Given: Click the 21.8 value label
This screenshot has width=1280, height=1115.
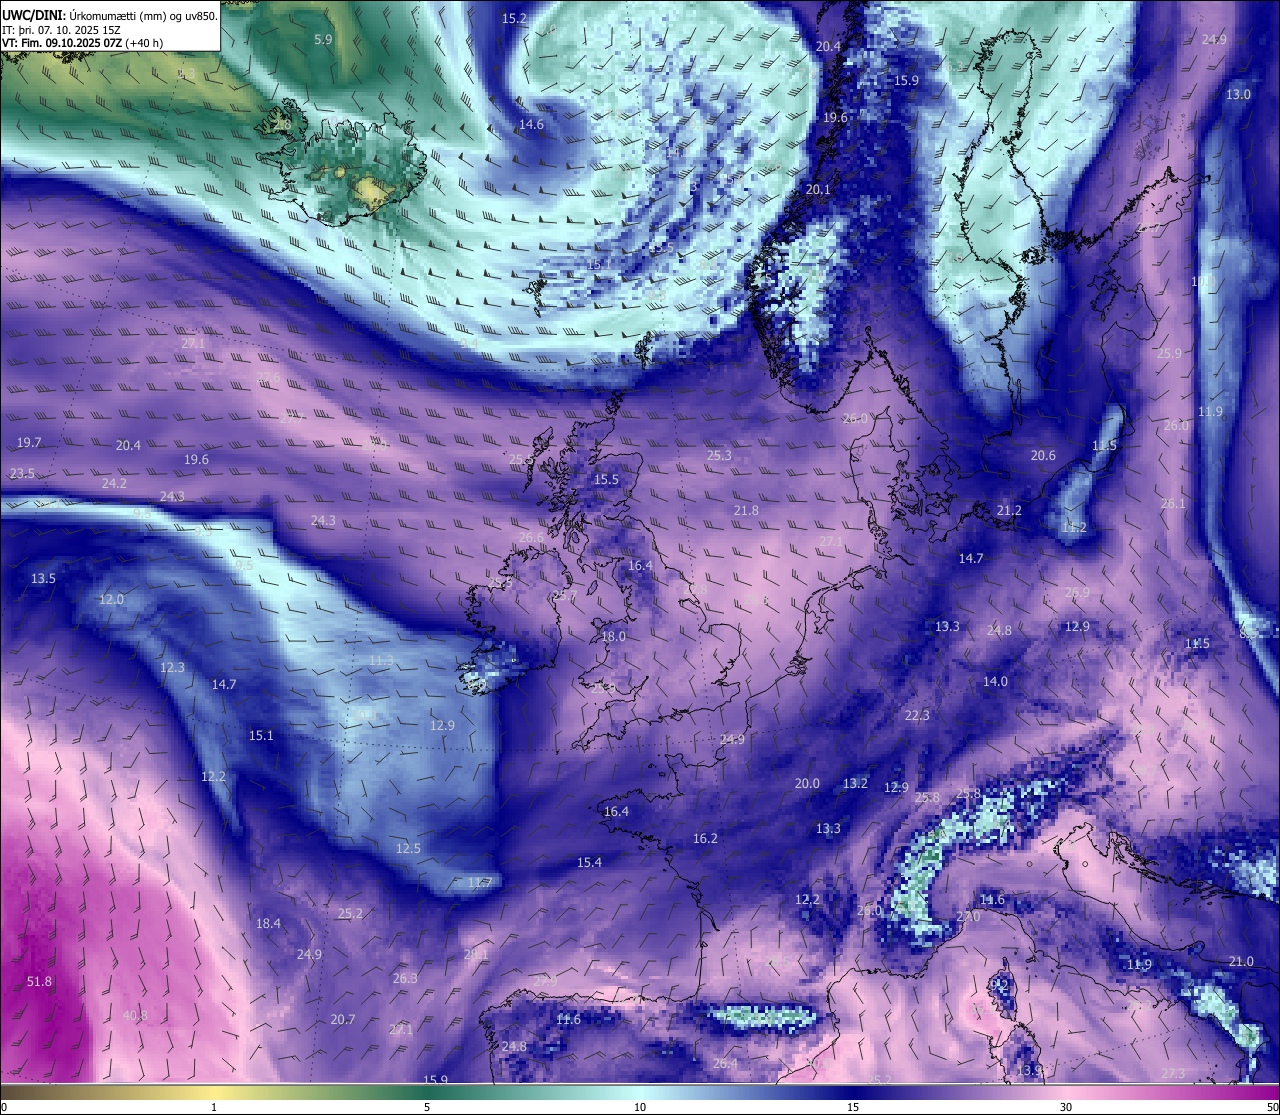Looking at the screenshot, I should [x=746, y=511].
